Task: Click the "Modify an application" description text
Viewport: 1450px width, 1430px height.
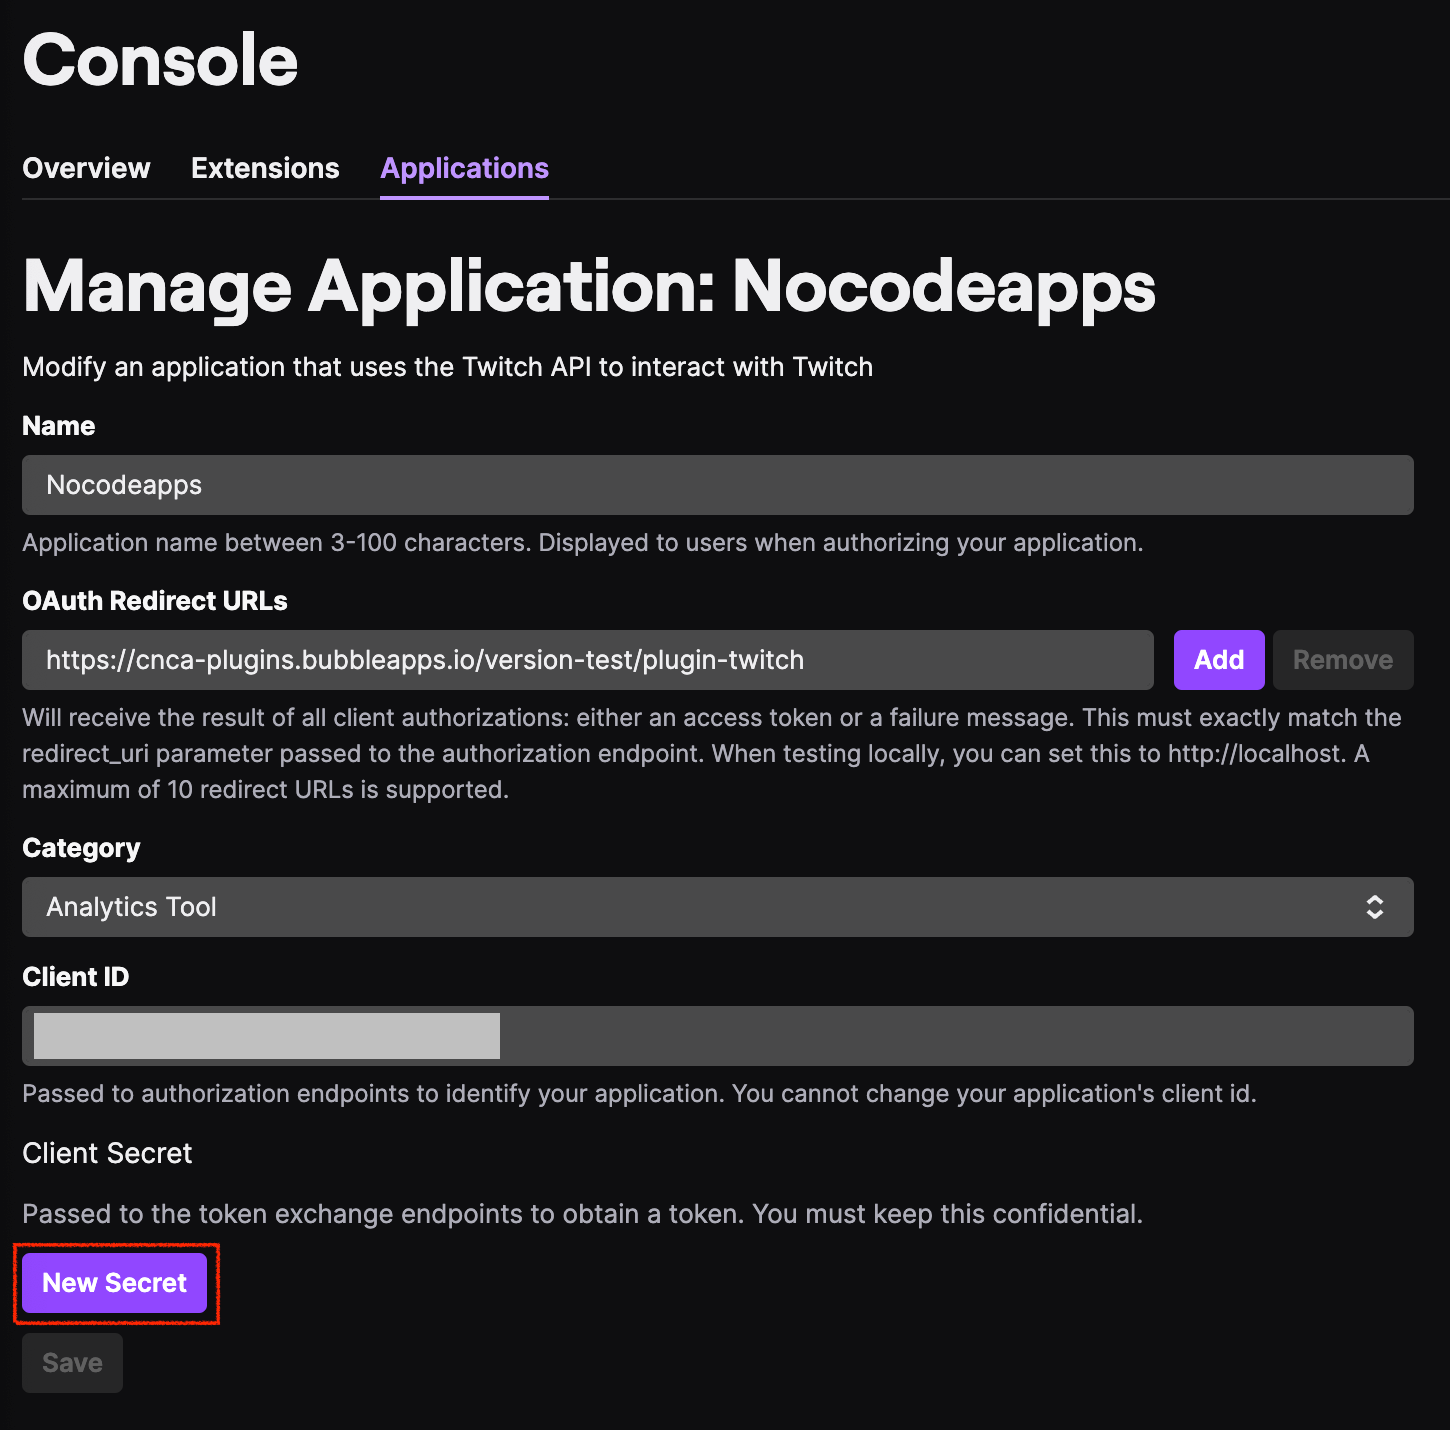Action: 447,367
